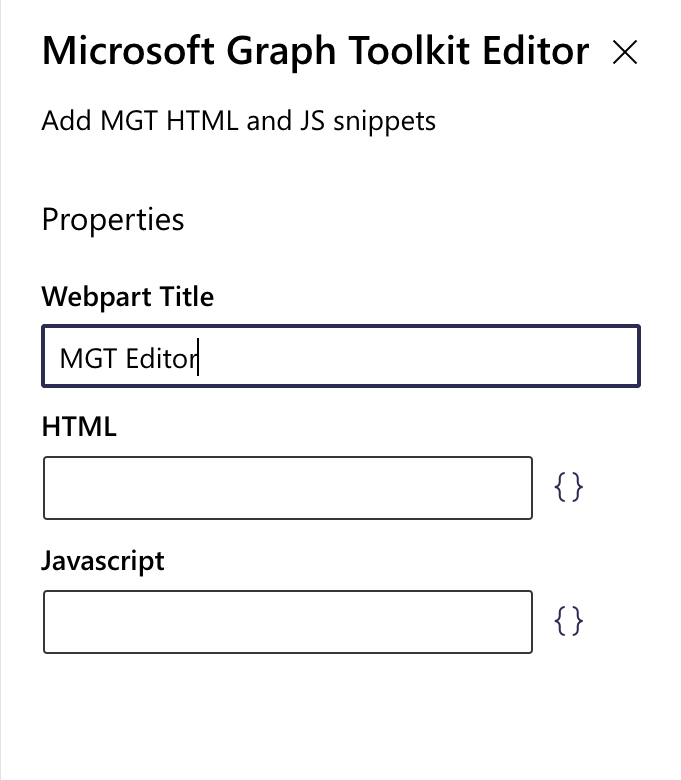Click the Microsoft Graph Toolkit Editor pane title
Image resolution: width=681 pixels, height=780 pixels.
[315, 51]
